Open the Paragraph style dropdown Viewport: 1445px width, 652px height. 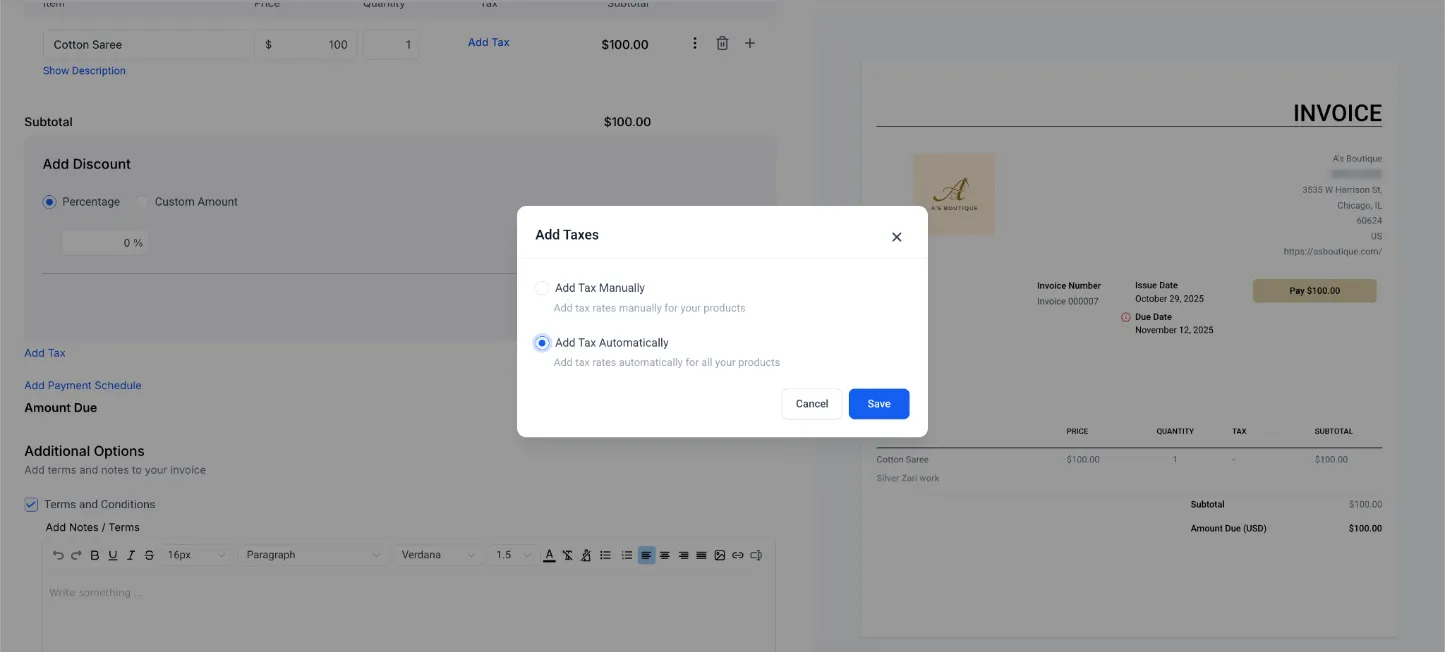tap(313, 555)
